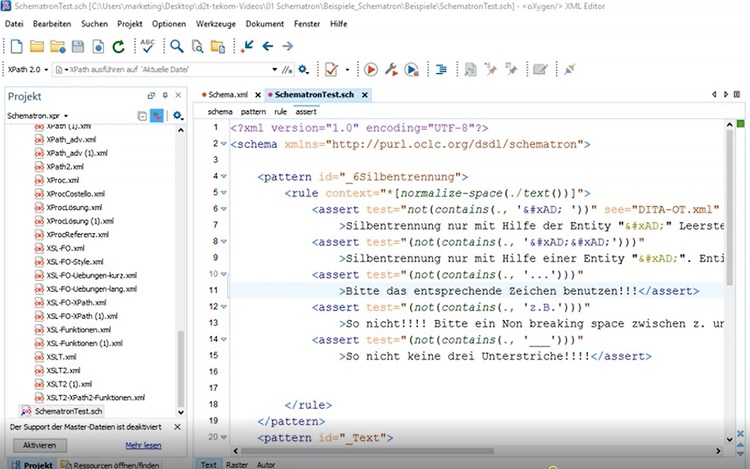The width and height of the screenshot is (750, 469).
Task: Maximize the Projekt panel view
Action: click(151, 95)
